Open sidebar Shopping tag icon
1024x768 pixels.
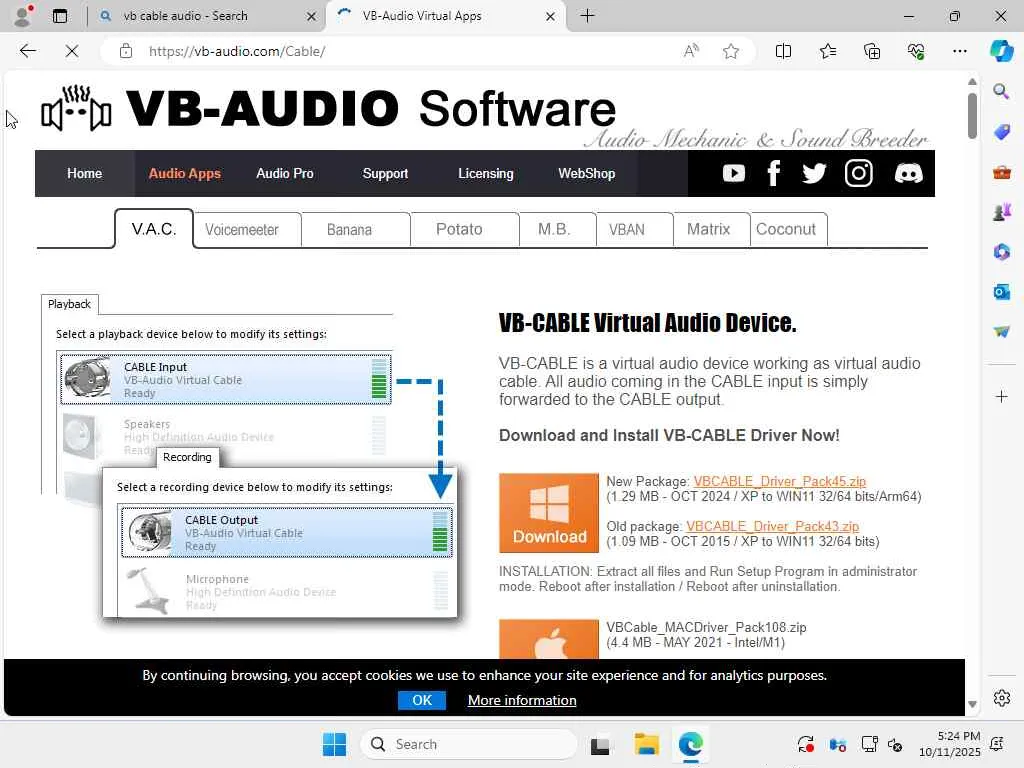point(1001,132)
